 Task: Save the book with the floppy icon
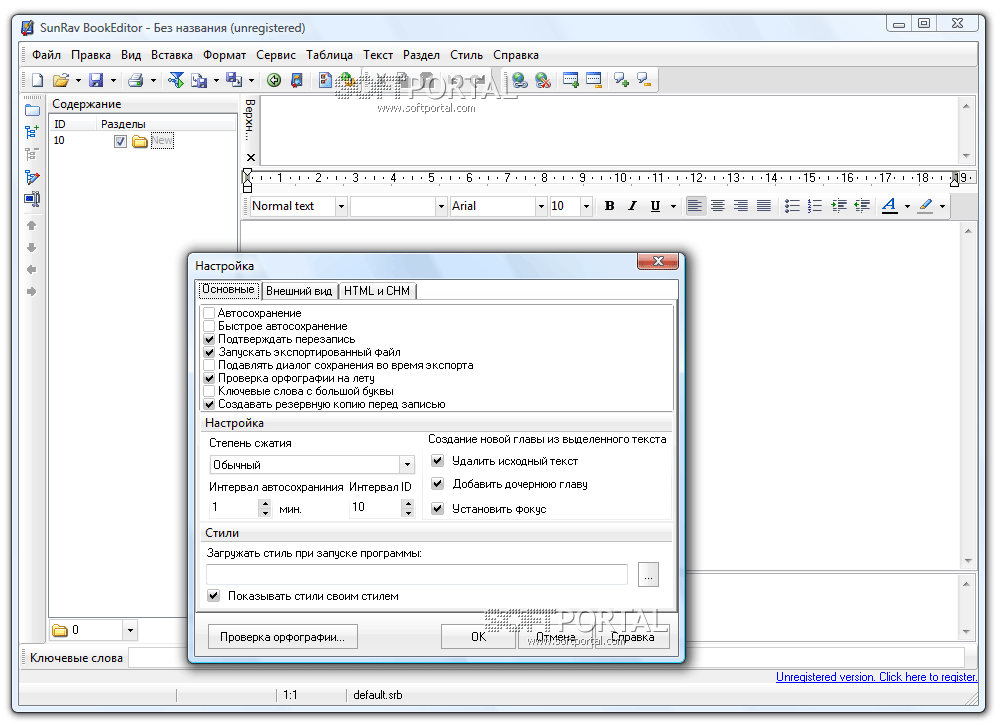(x=96, y=80)
